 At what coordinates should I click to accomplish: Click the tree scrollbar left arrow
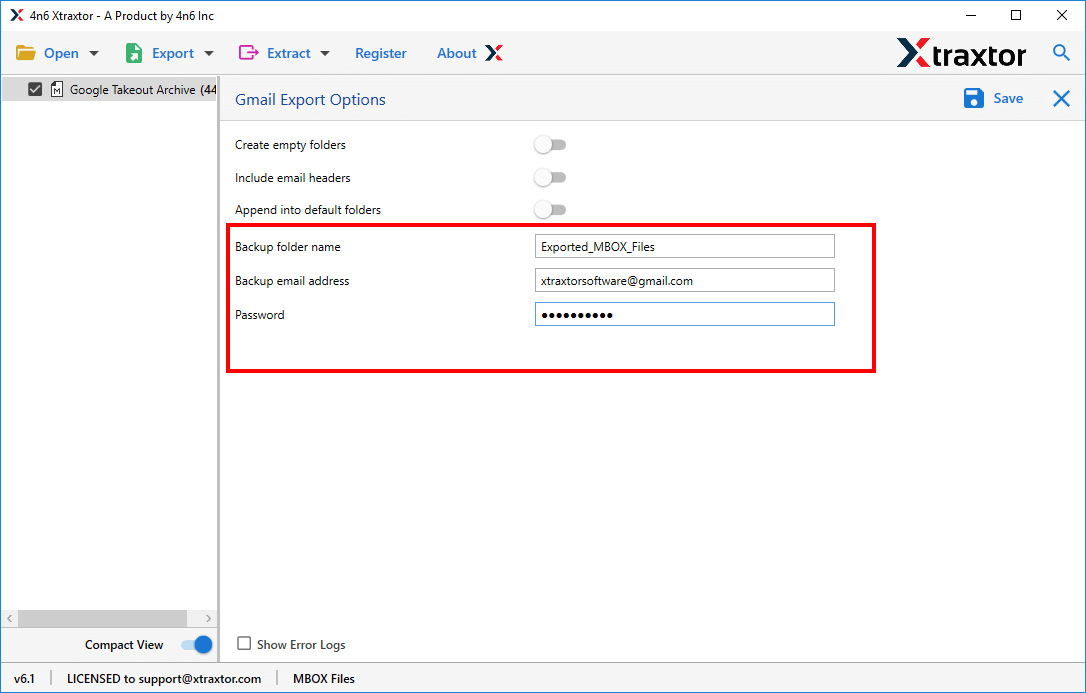pyautogui.click(x=10, y=618)
